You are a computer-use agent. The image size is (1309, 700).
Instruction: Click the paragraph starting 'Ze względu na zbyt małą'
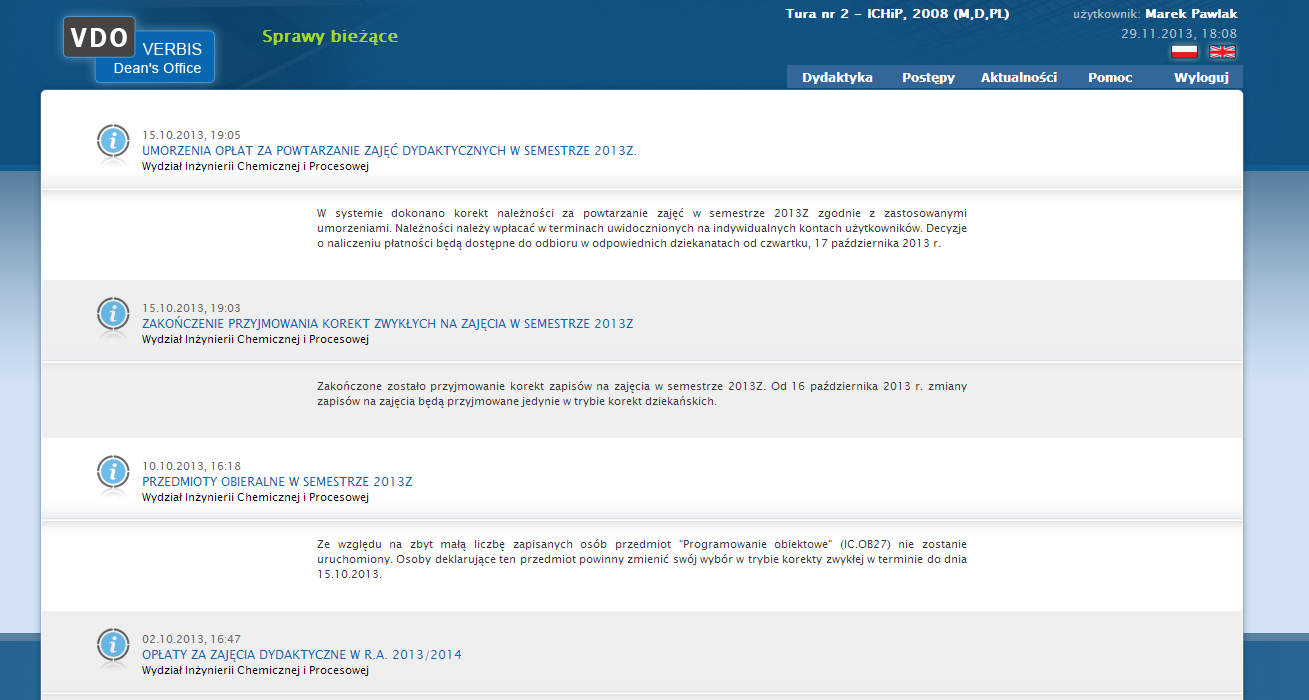[x=642, y=560]
